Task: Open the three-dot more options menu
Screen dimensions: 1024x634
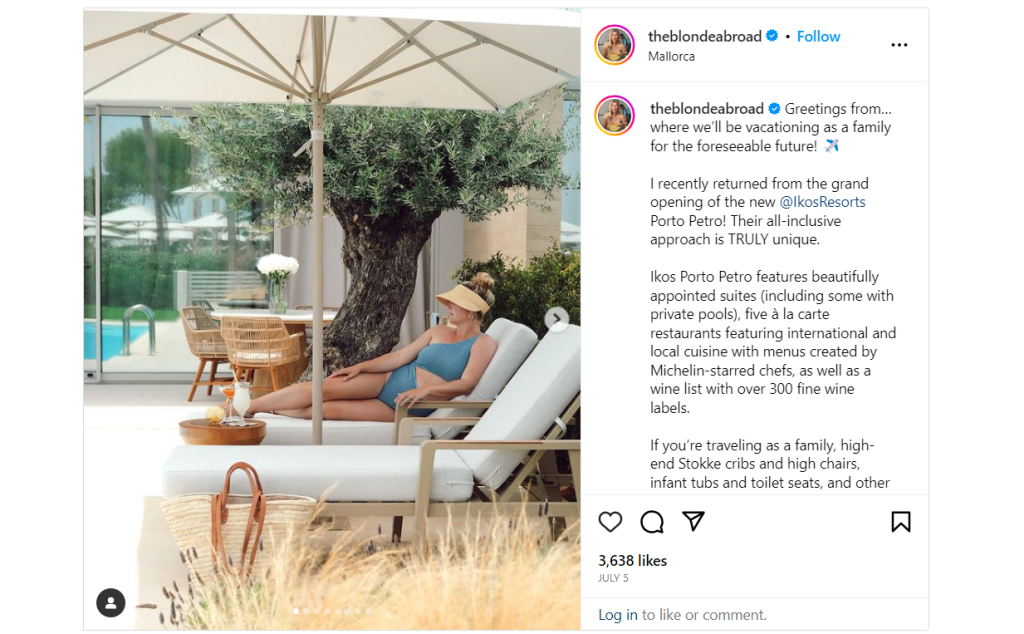Action: pos(899,45)
